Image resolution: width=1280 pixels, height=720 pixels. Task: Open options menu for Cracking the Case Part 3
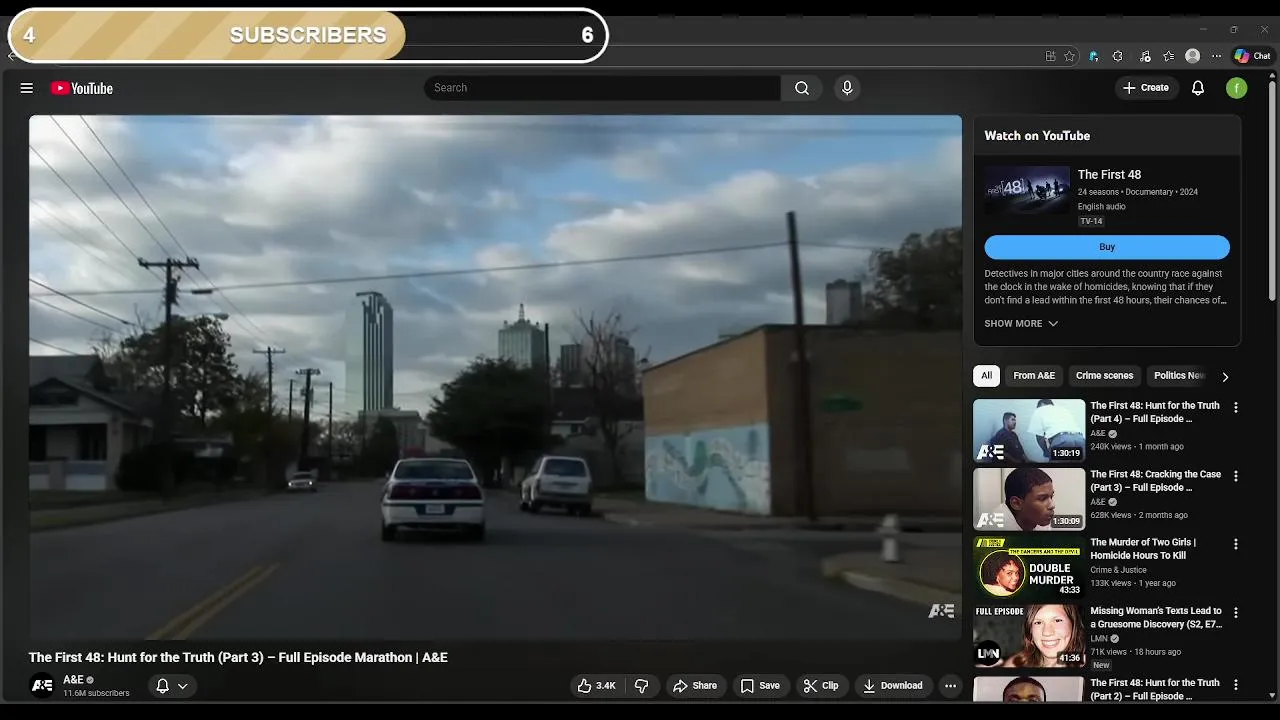pos(1236,476)
